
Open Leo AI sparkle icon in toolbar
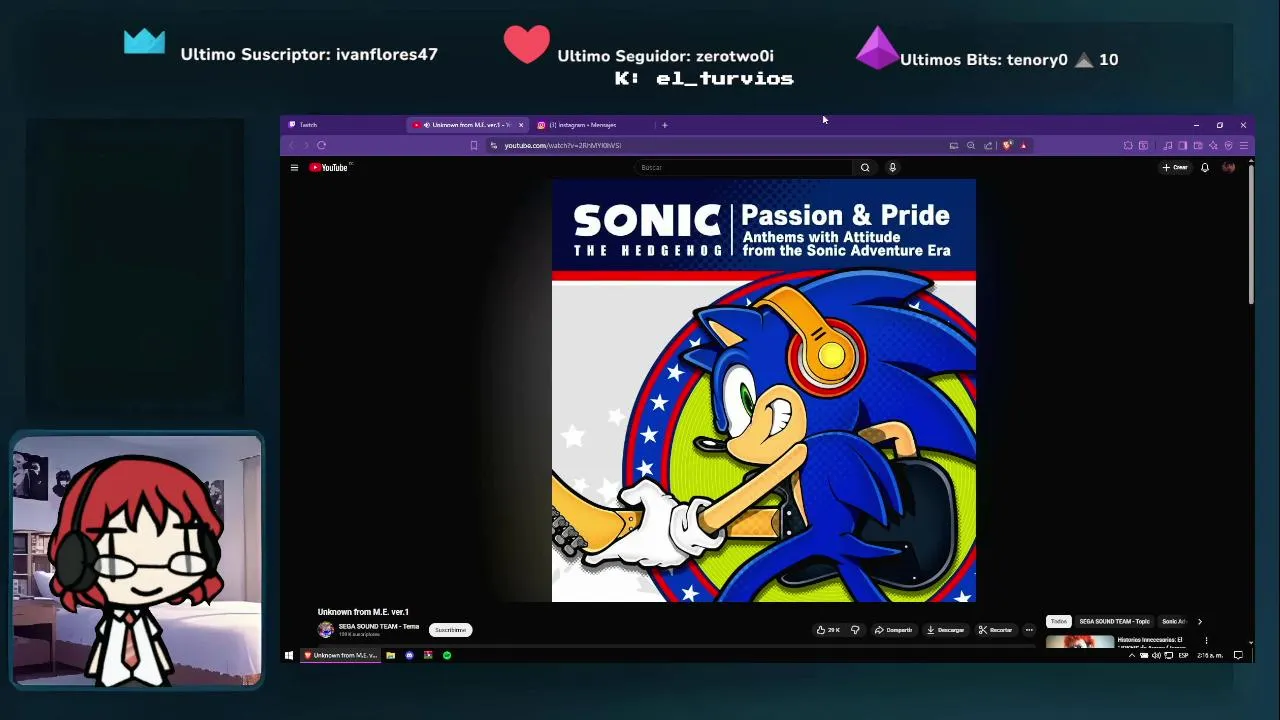point(1213,146)
